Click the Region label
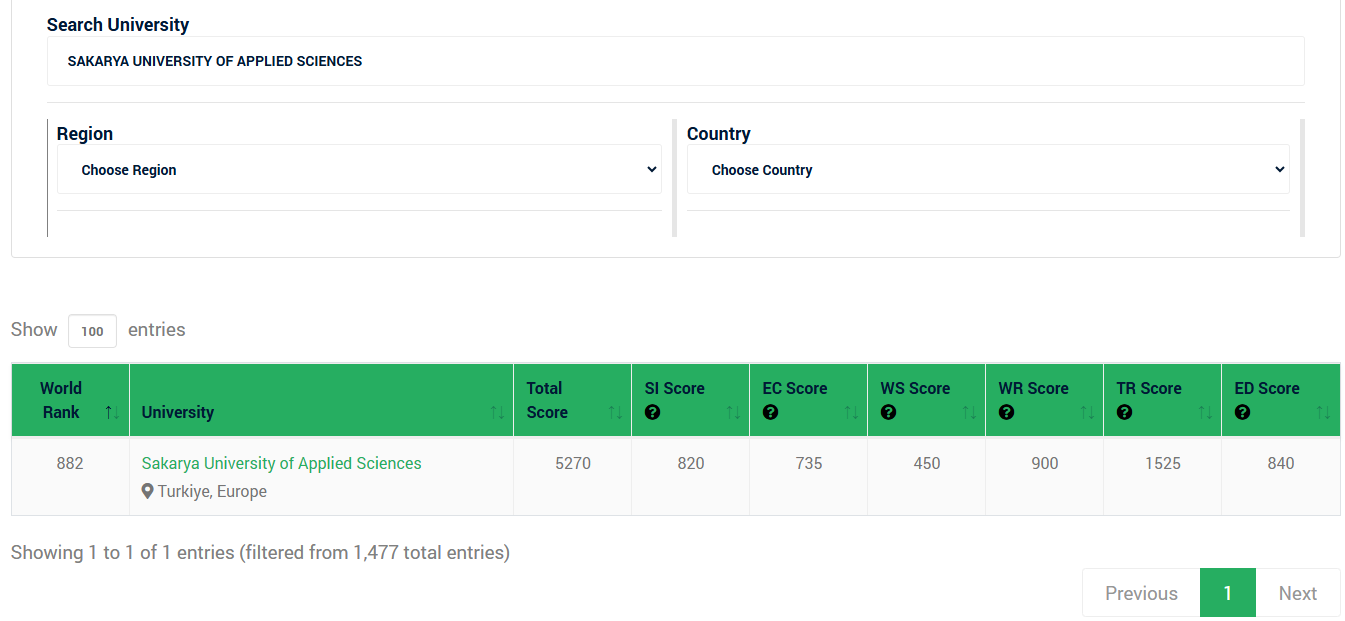The image size is (1345, 621). [x=85, y=134]
